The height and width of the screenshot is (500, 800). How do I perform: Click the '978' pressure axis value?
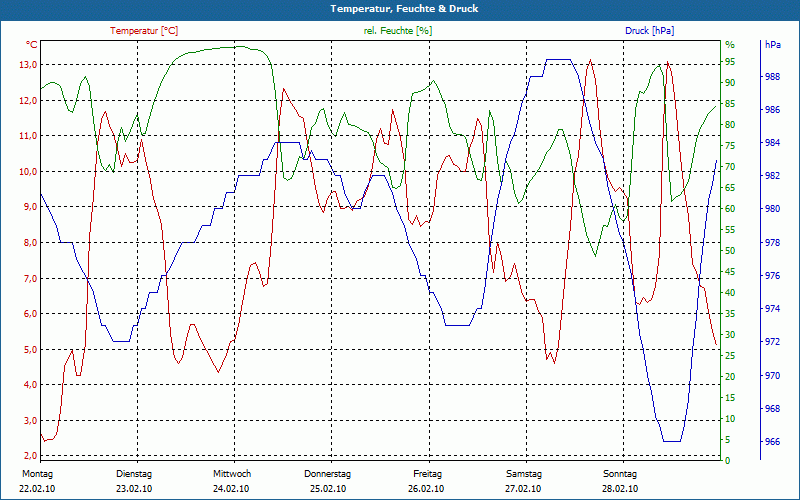[773, 242]
